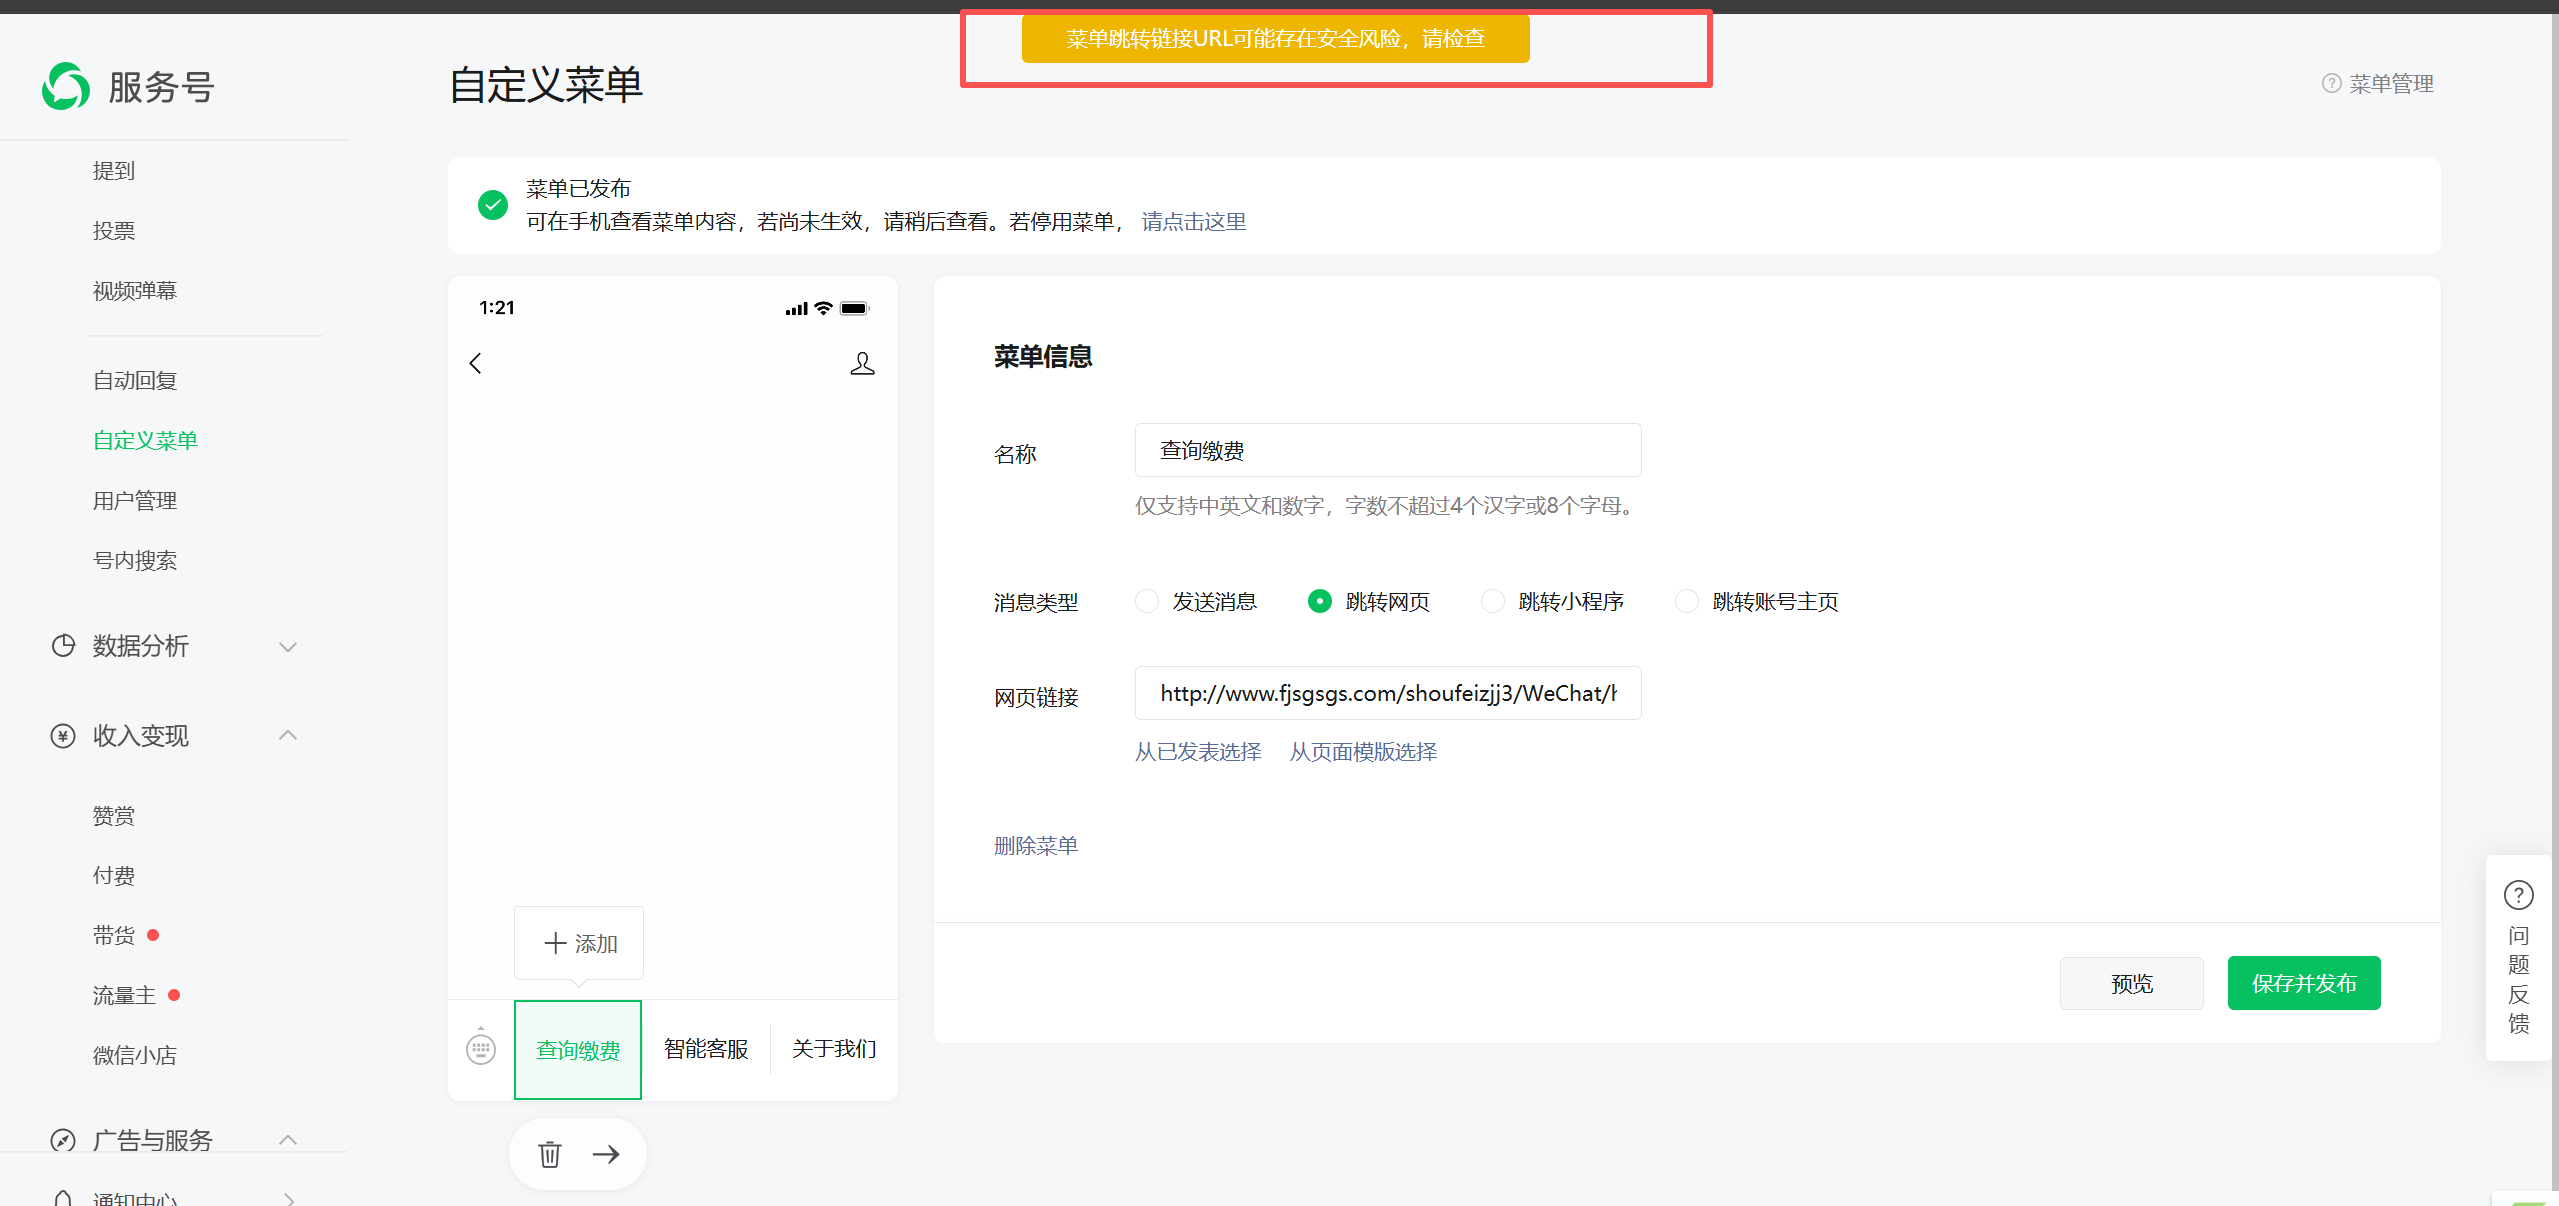Viewport: 2559px width, 1206px height.
Task: Click the 网页链接 URL input field
Action: point(1387,693)
